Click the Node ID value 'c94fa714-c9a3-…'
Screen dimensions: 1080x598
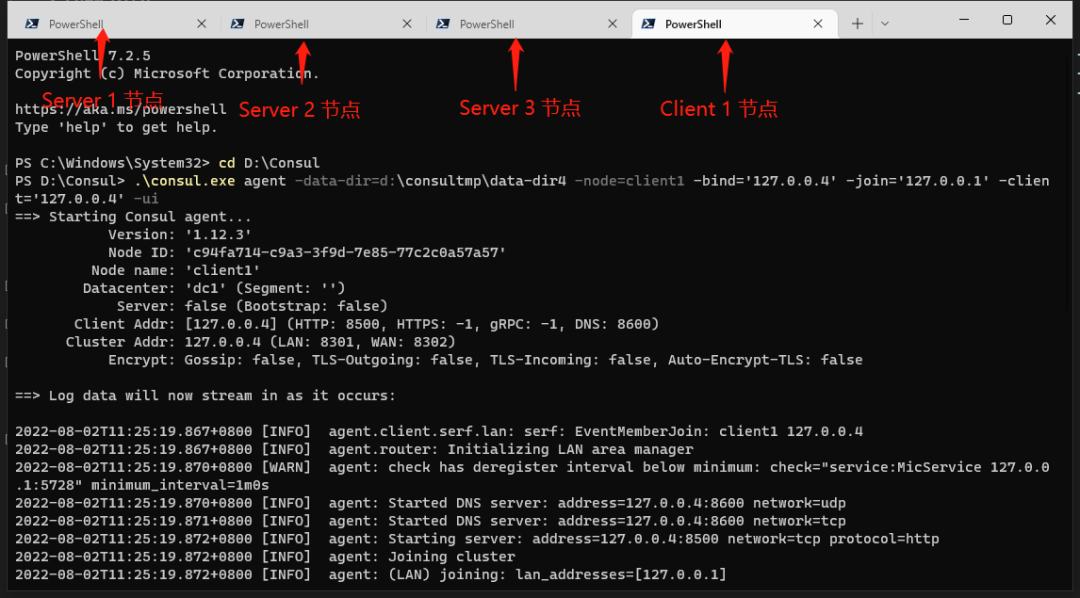[x=345, y=253]
